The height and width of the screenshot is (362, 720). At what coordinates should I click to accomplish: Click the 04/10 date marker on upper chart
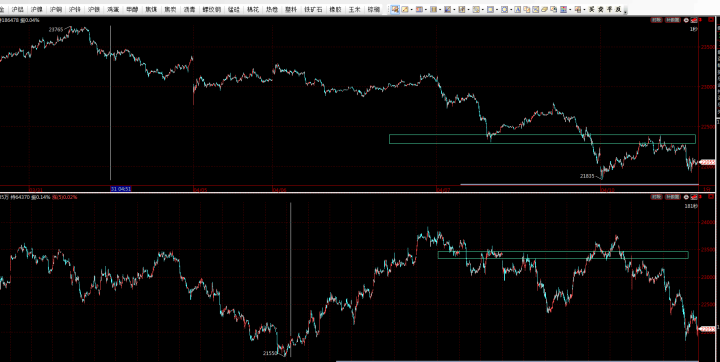coord(607,189)
